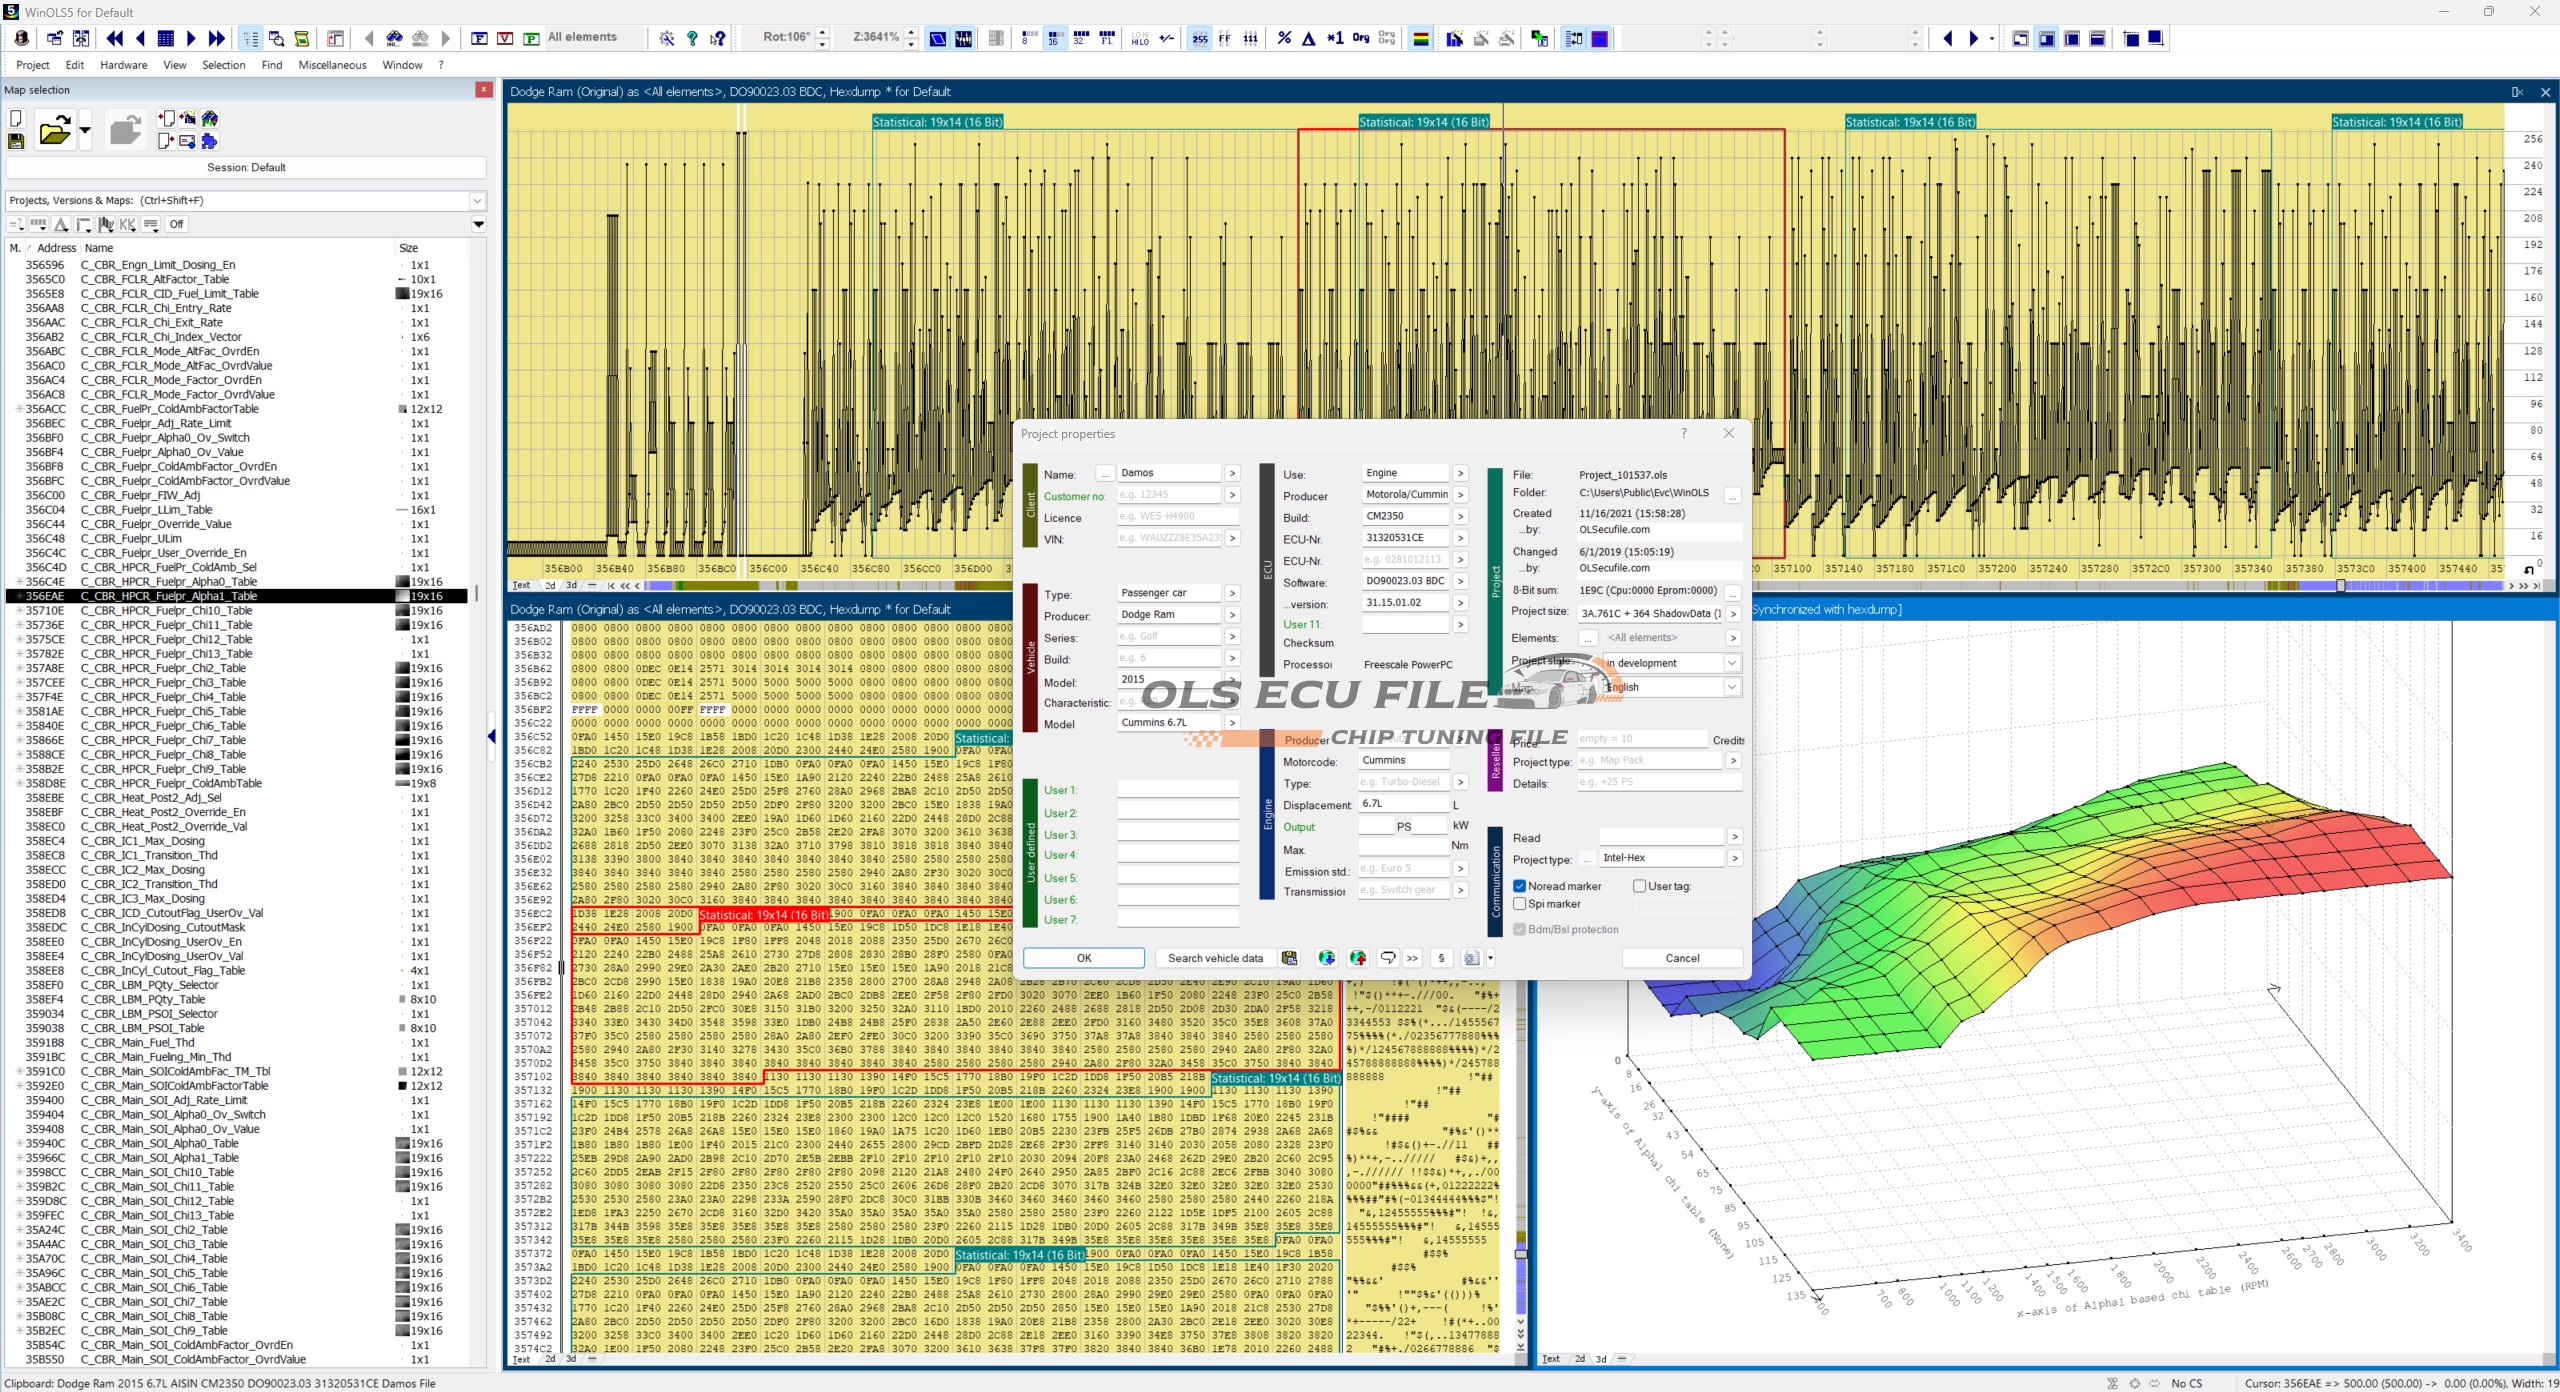Enable the Spi marker checkbox
The height and width of the screenshot is (1392, 2560).
point(1520,904)
